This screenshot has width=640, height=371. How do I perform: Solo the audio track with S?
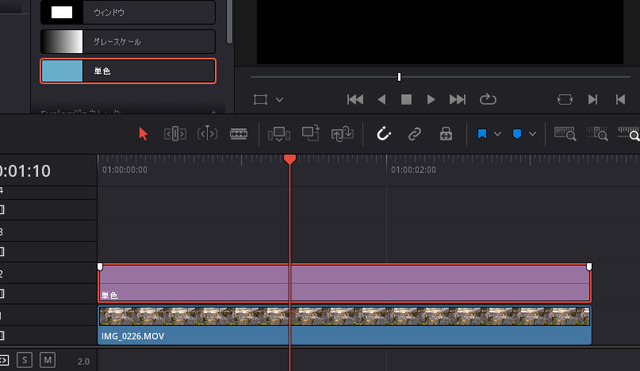click(25, 360)
